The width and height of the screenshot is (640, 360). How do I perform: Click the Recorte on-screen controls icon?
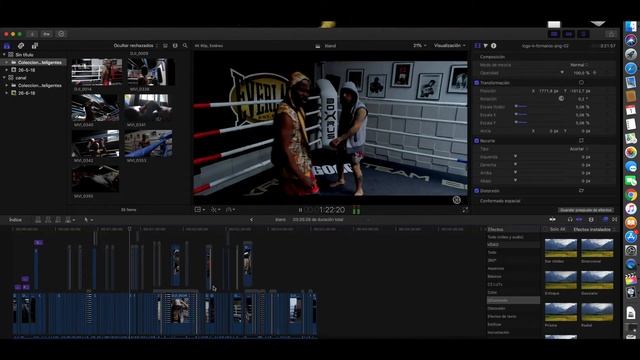[x=581, y=140]
